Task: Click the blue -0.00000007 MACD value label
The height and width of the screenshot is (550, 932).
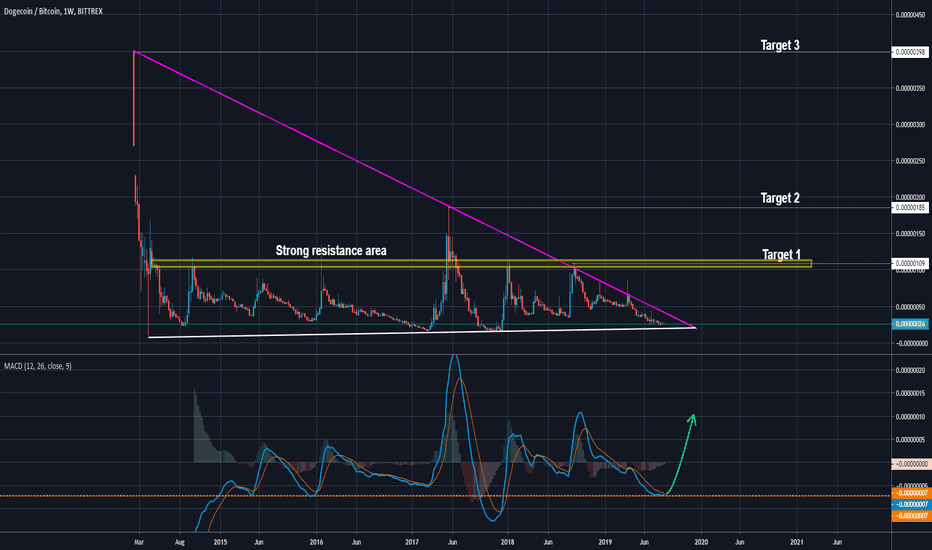Action: [x=910, y=504]
